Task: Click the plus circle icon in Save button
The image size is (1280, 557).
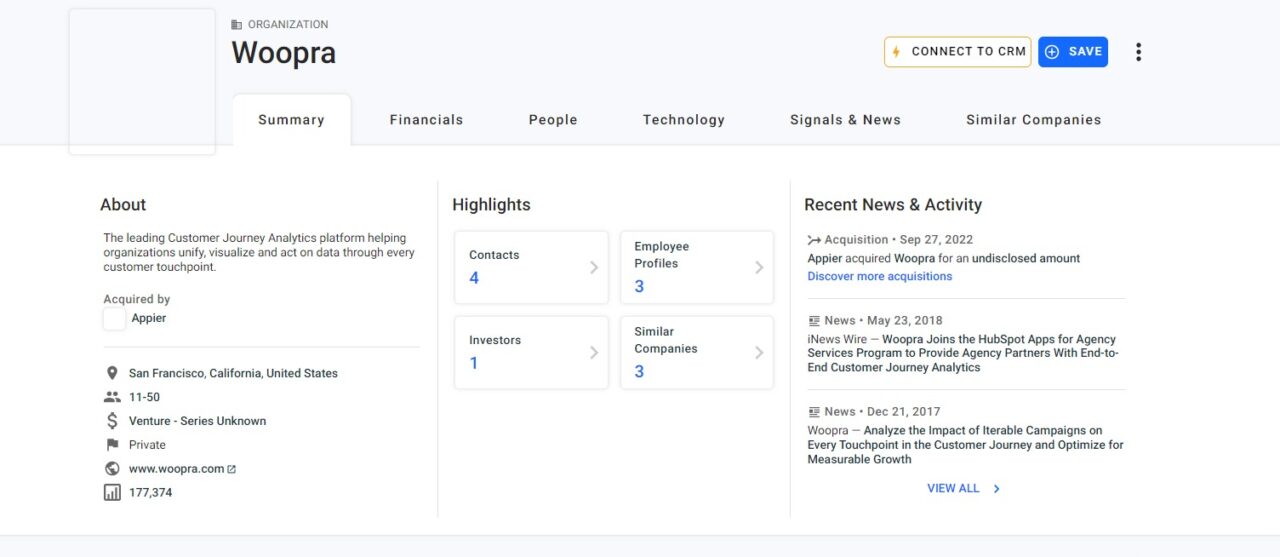Action: coord(1052,52)
